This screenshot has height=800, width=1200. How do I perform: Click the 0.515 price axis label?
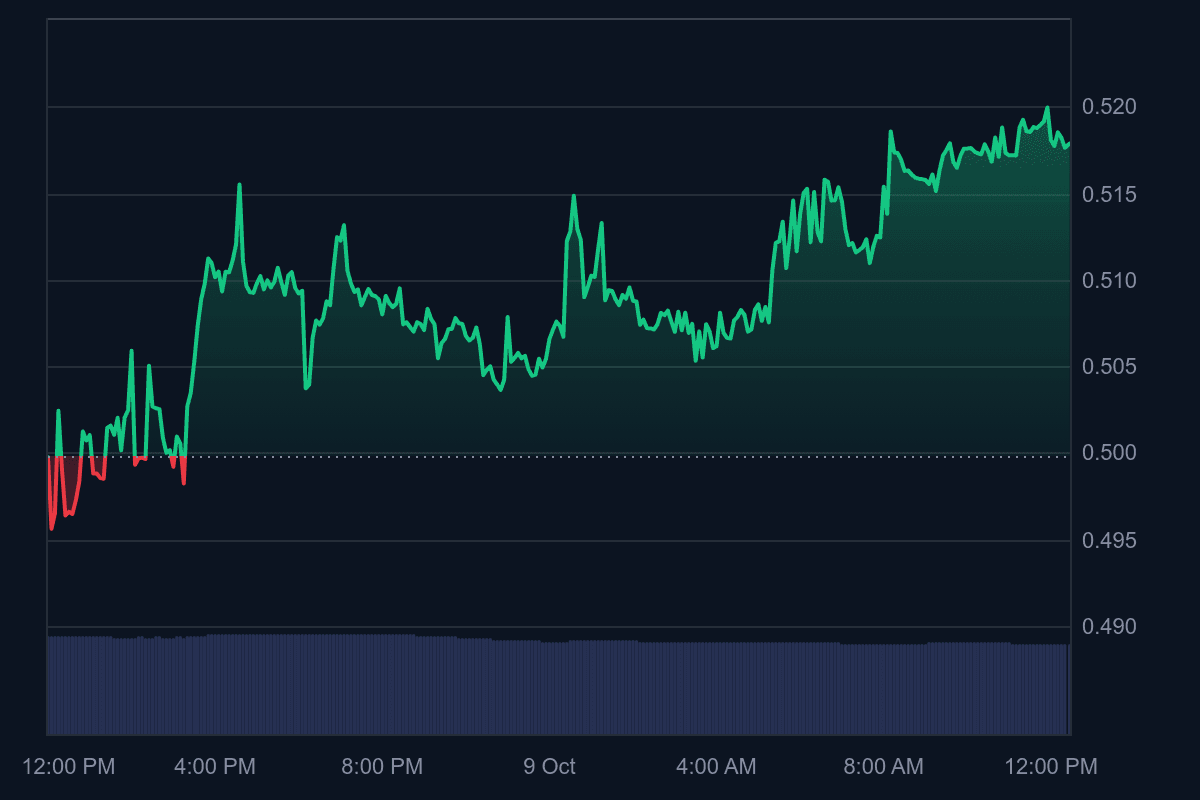point(1109,194)
